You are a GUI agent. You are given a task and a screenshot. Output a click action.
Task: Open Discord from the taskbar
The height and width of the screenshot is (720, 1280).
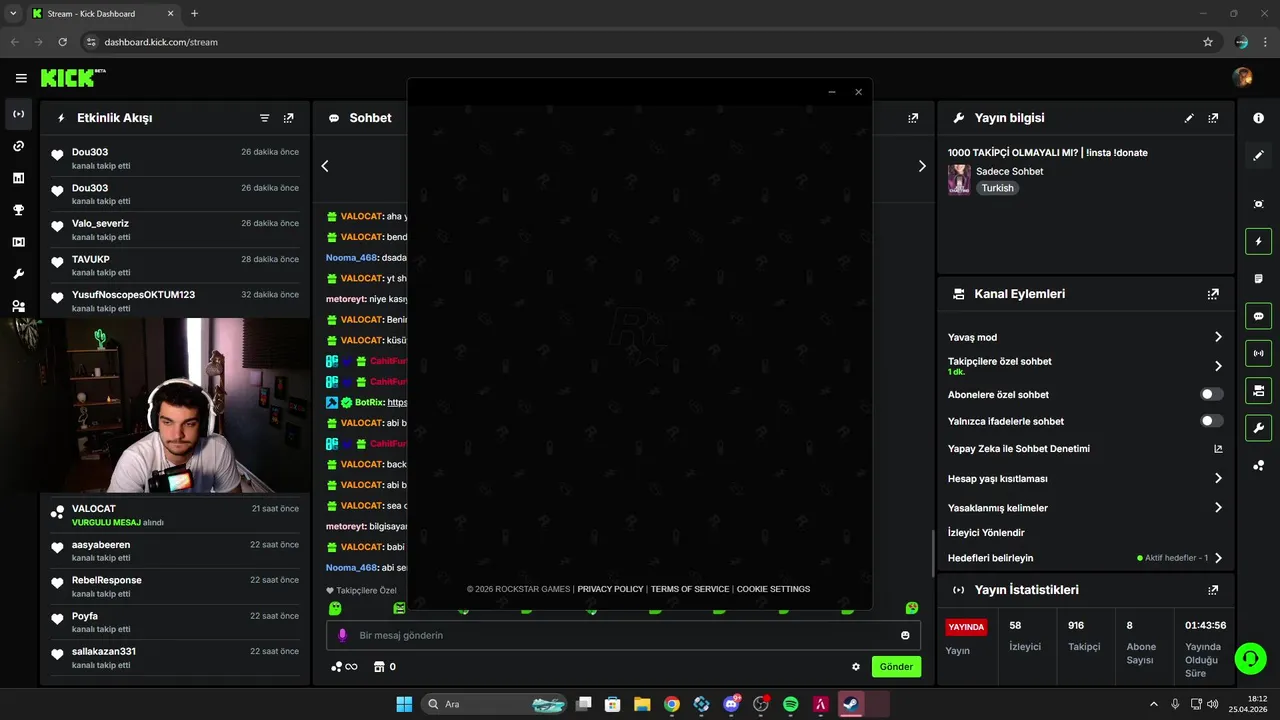click(731, 704)
